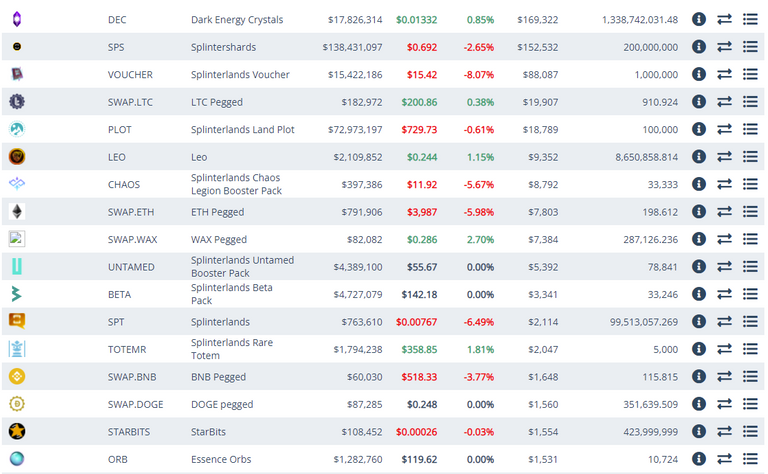Viewport: 768px width, 474px height.
Task: Open list icon for ORB row
Action: point(750,459)
